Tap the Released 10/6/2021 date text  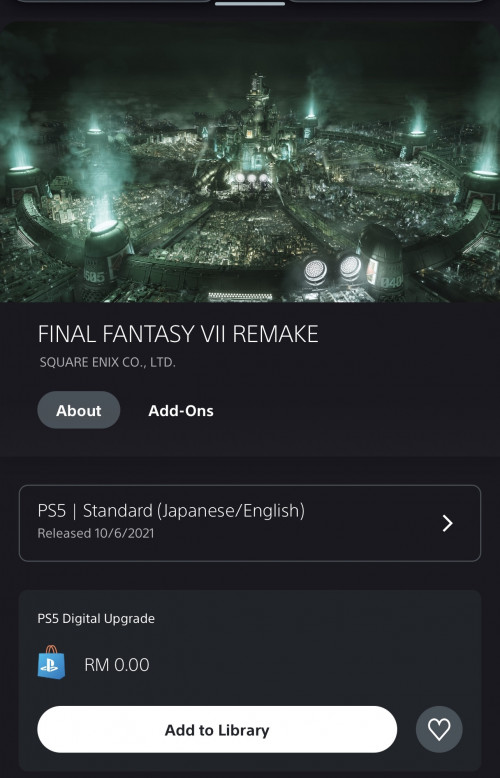pyautogui.click(x=96, y=533)
